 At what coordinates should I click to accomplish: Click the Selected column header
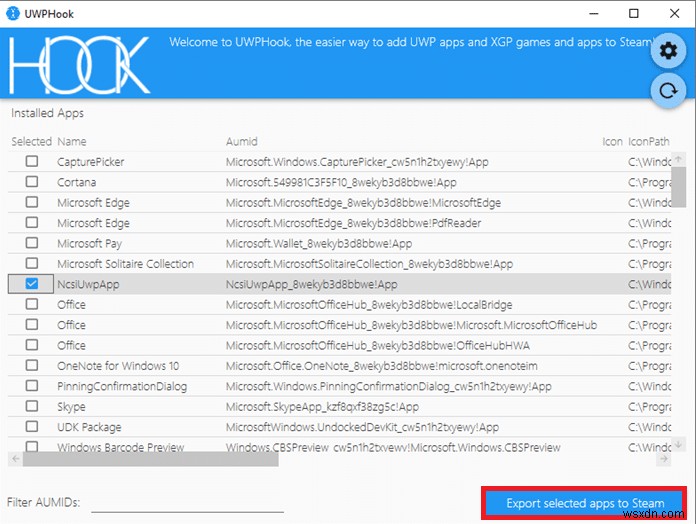tap(32, 142)
